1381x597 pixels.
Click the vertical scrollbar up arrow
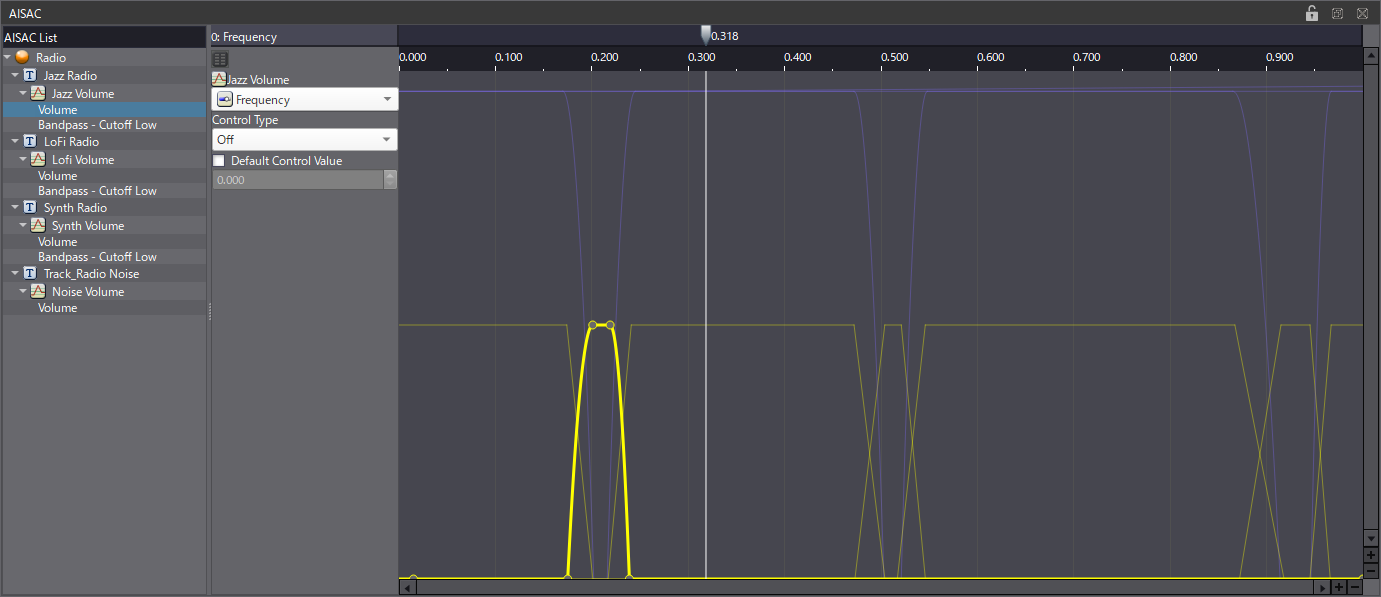point(1371,55)
